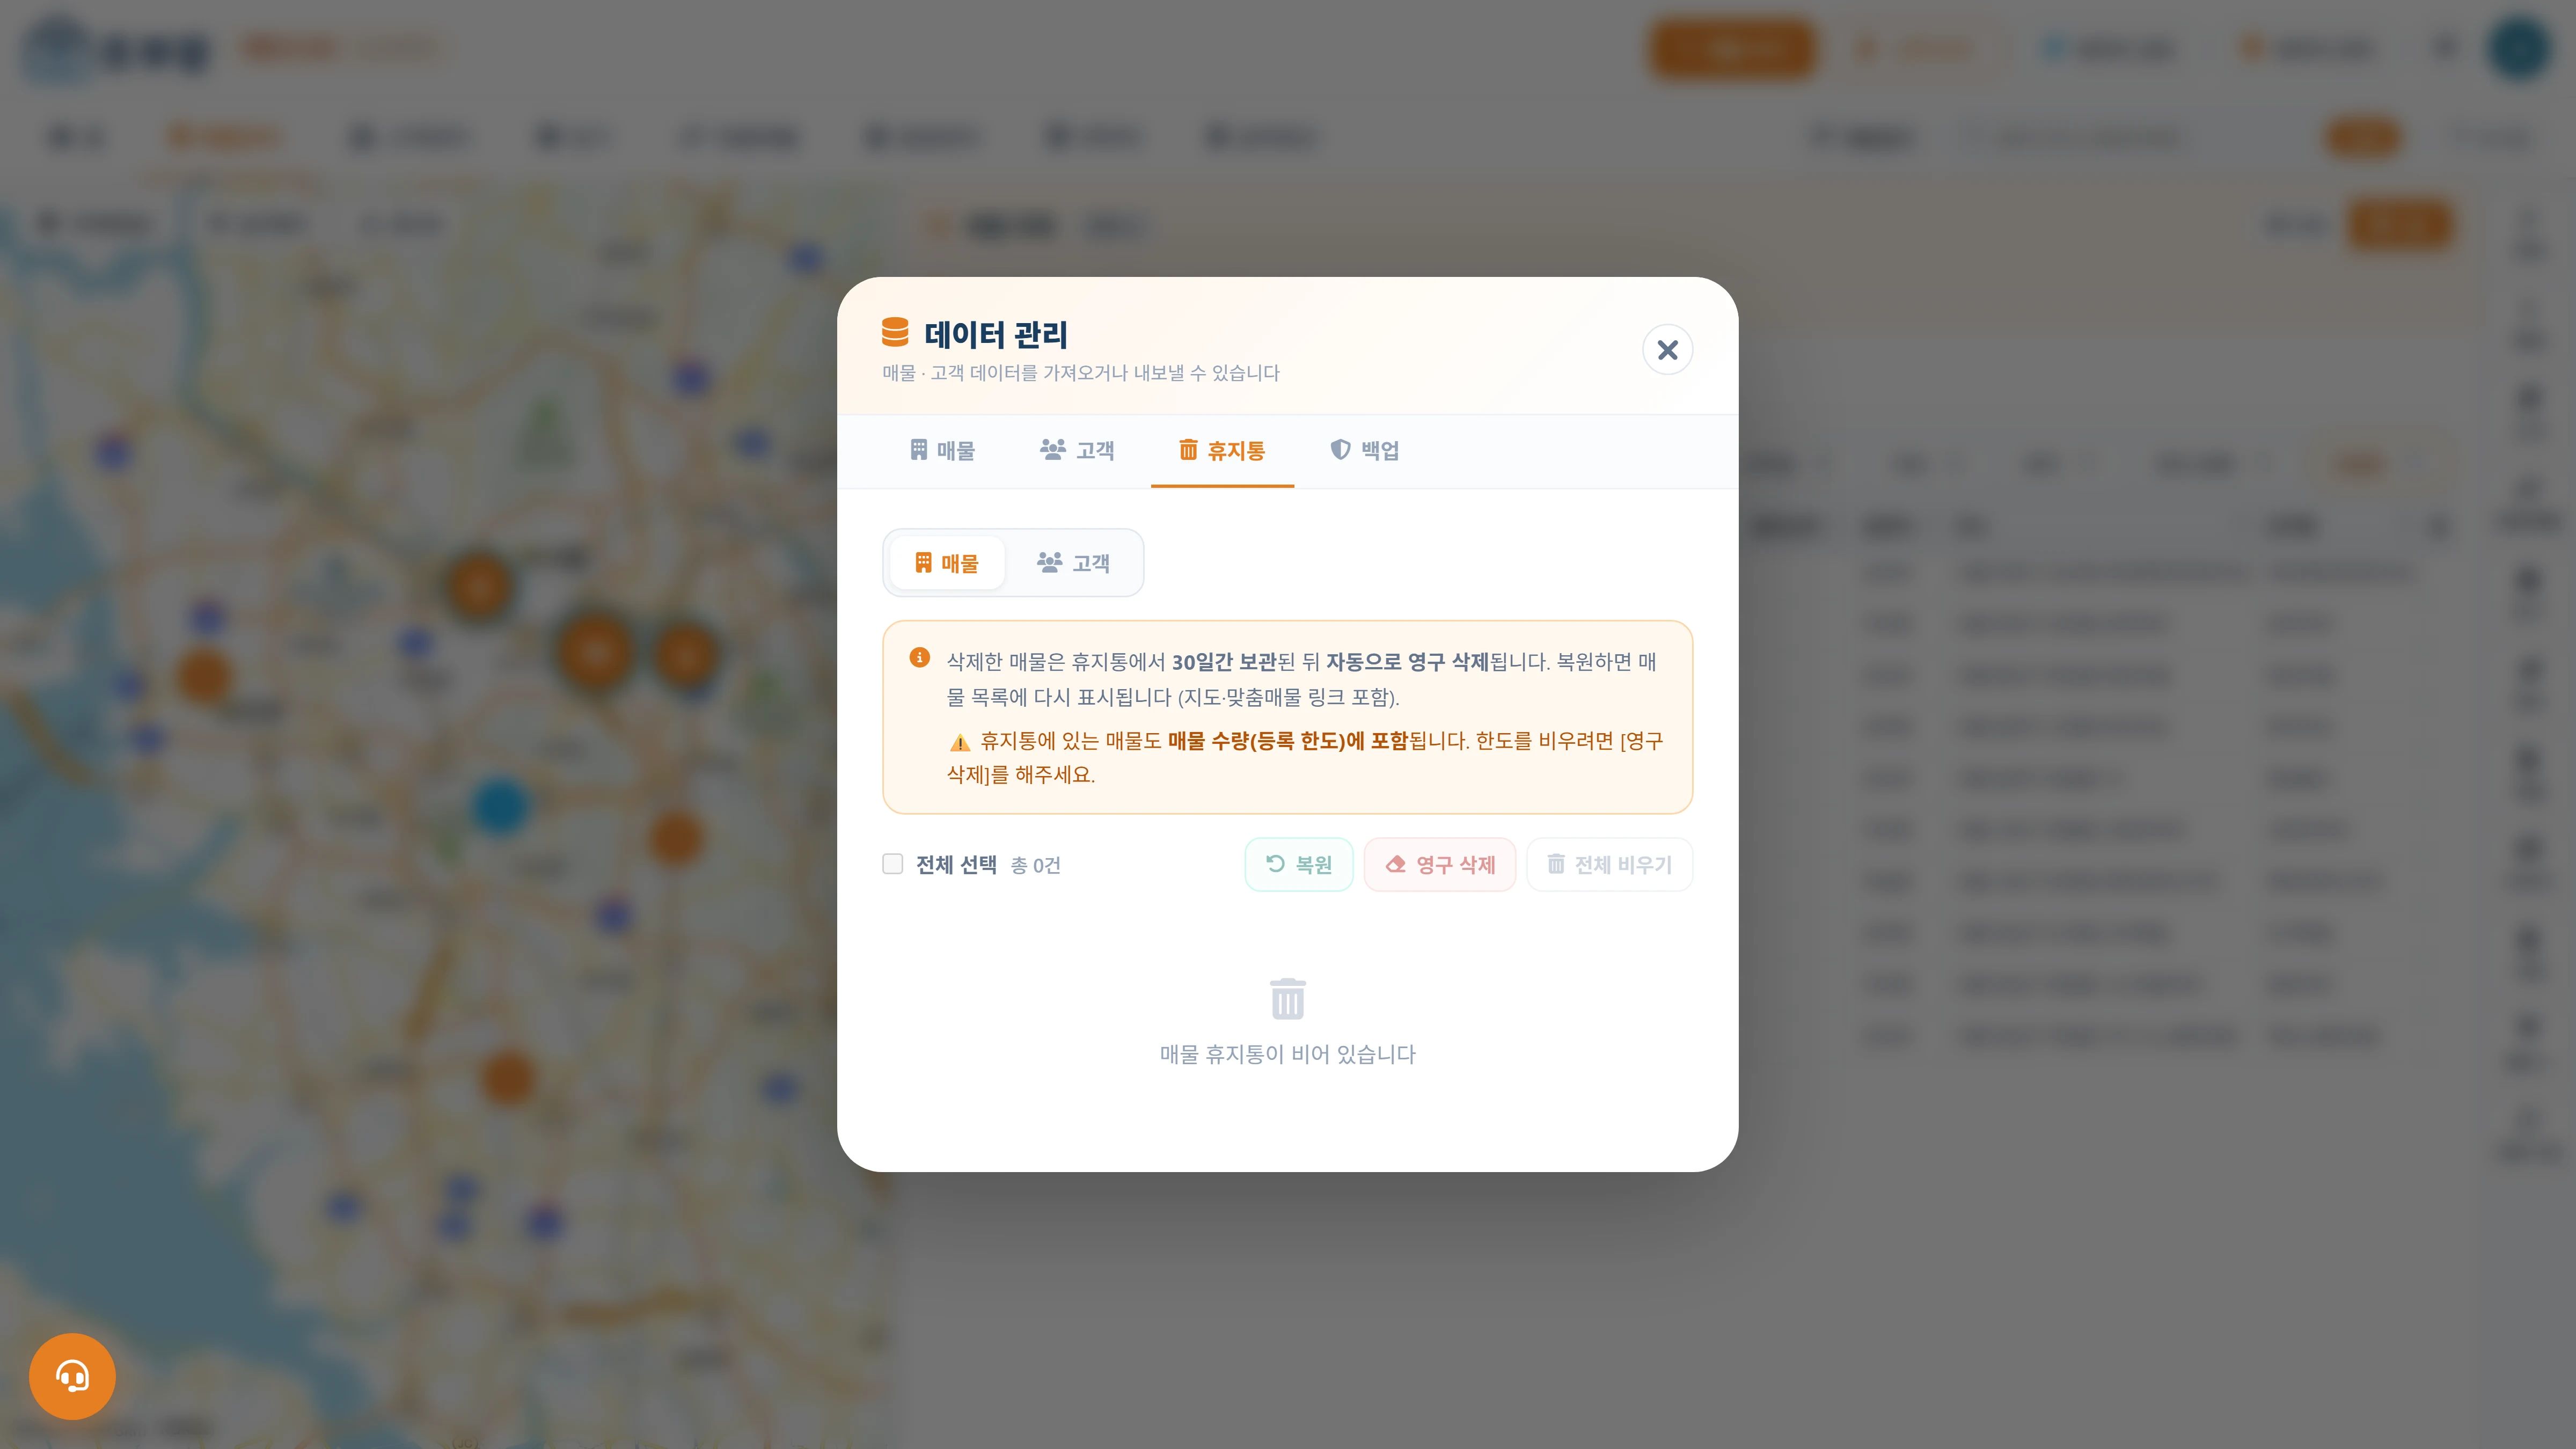Click the 매물 휴지통이 비어 있습니다 message
This screenshot has width=2576, height=1449.
click(x=1287, y=1054)
